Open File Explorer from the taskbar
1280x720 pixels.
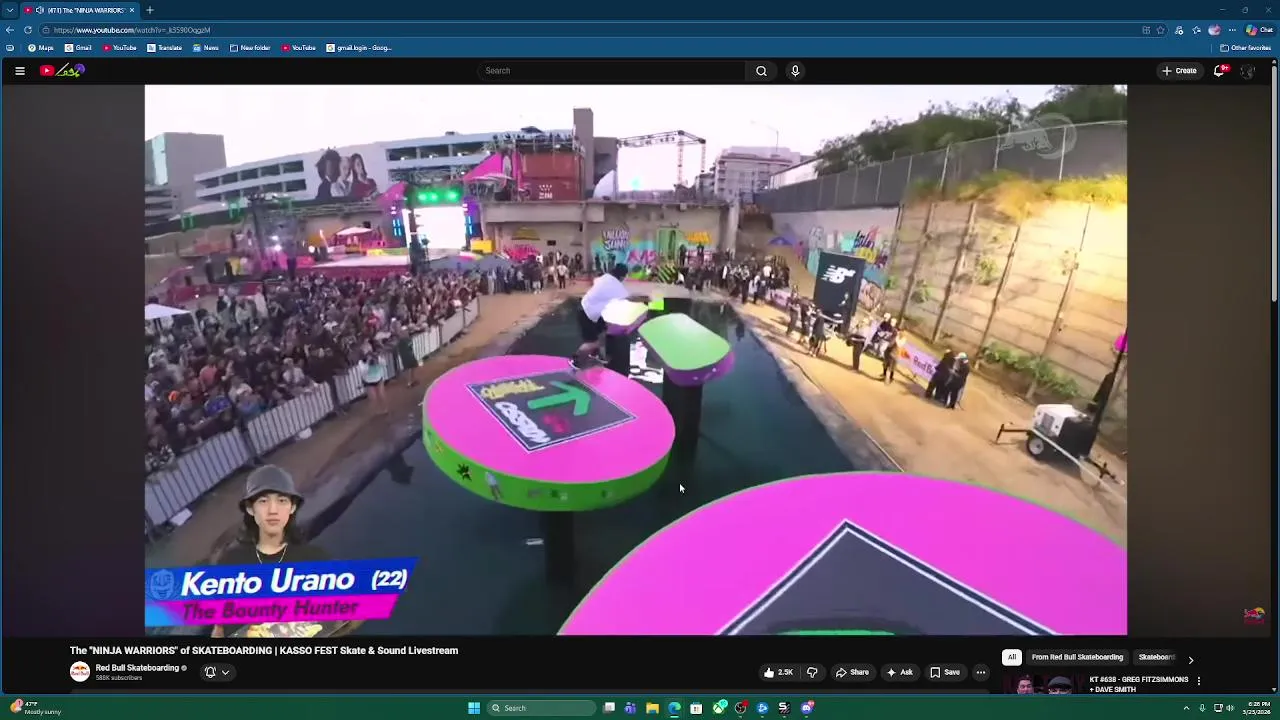pyautogui.click(x=652, y=708)
